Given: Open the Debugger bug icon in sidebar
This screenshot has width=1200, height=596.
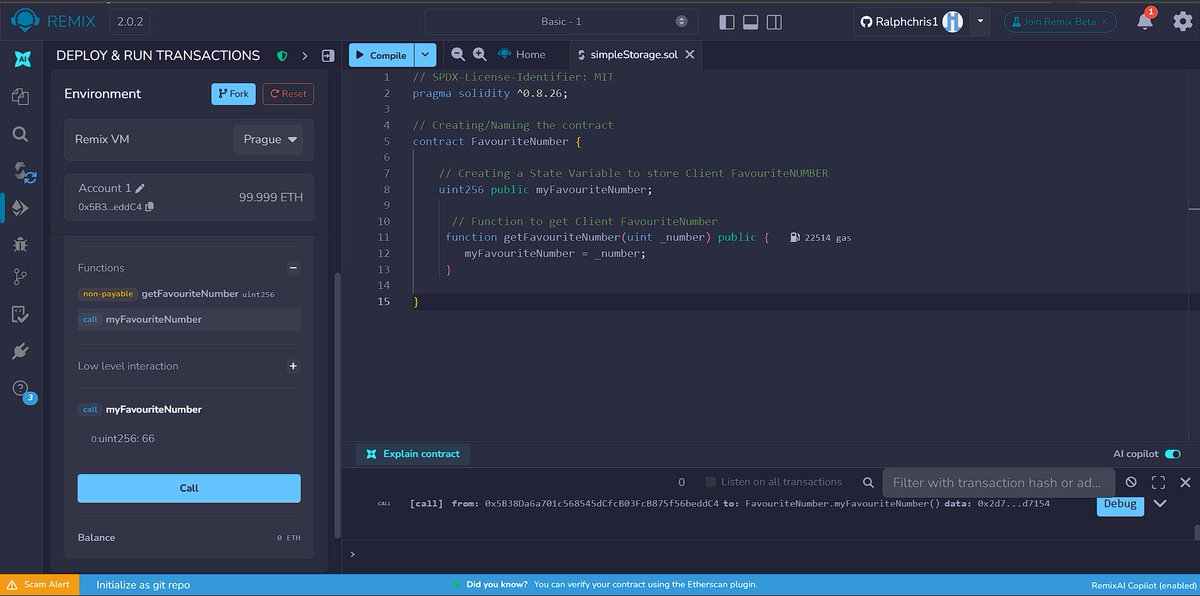Looking at the screenshot, I should (x=20, y=243).
